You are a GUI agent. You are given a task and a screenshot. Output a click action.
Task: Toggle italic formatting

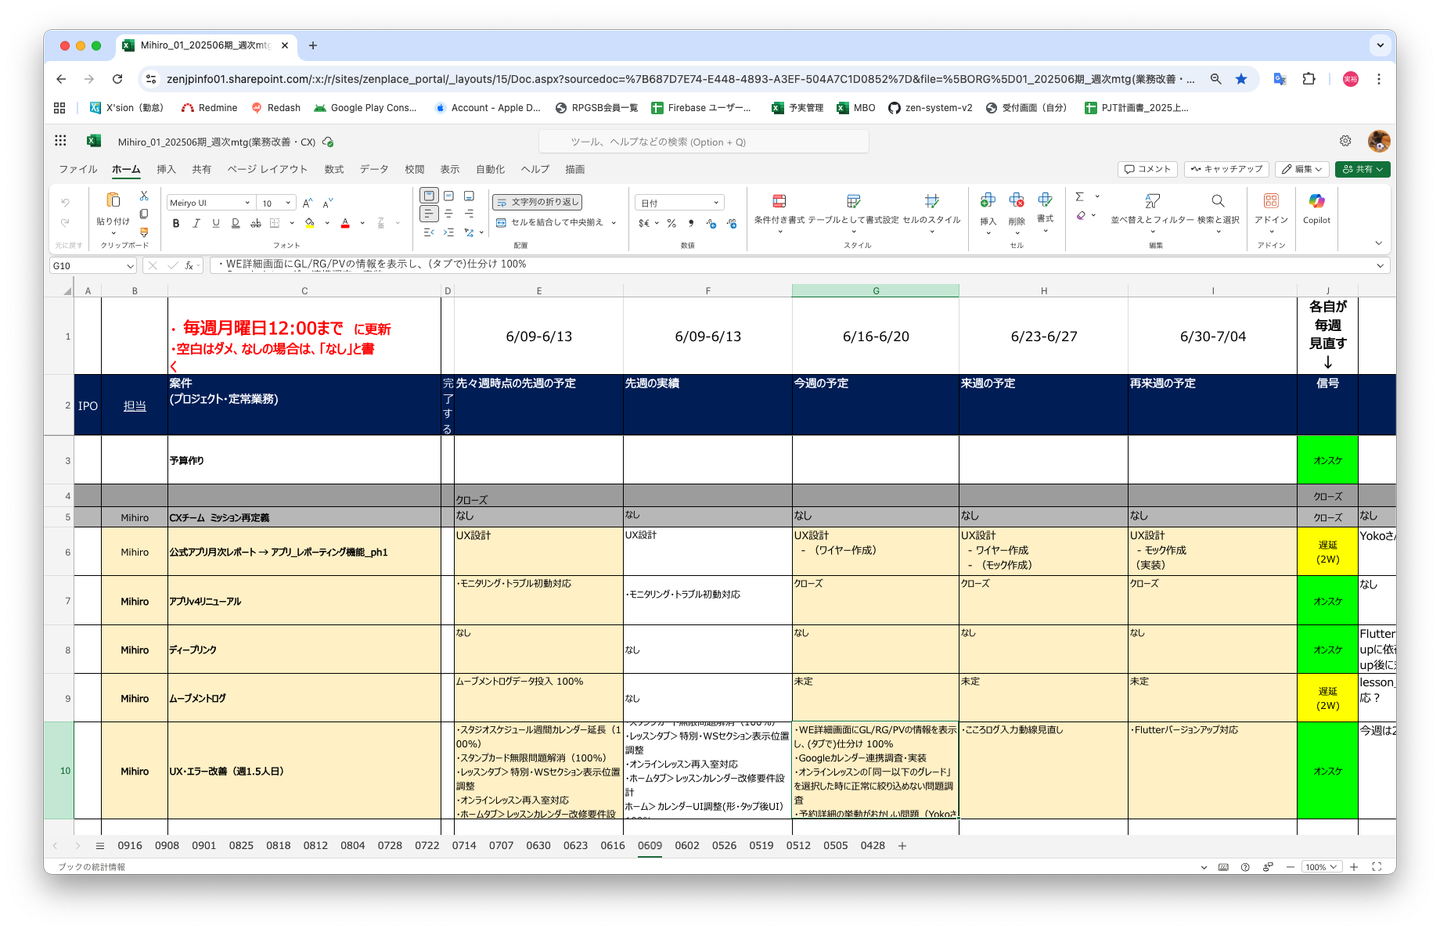click(196, 223)
